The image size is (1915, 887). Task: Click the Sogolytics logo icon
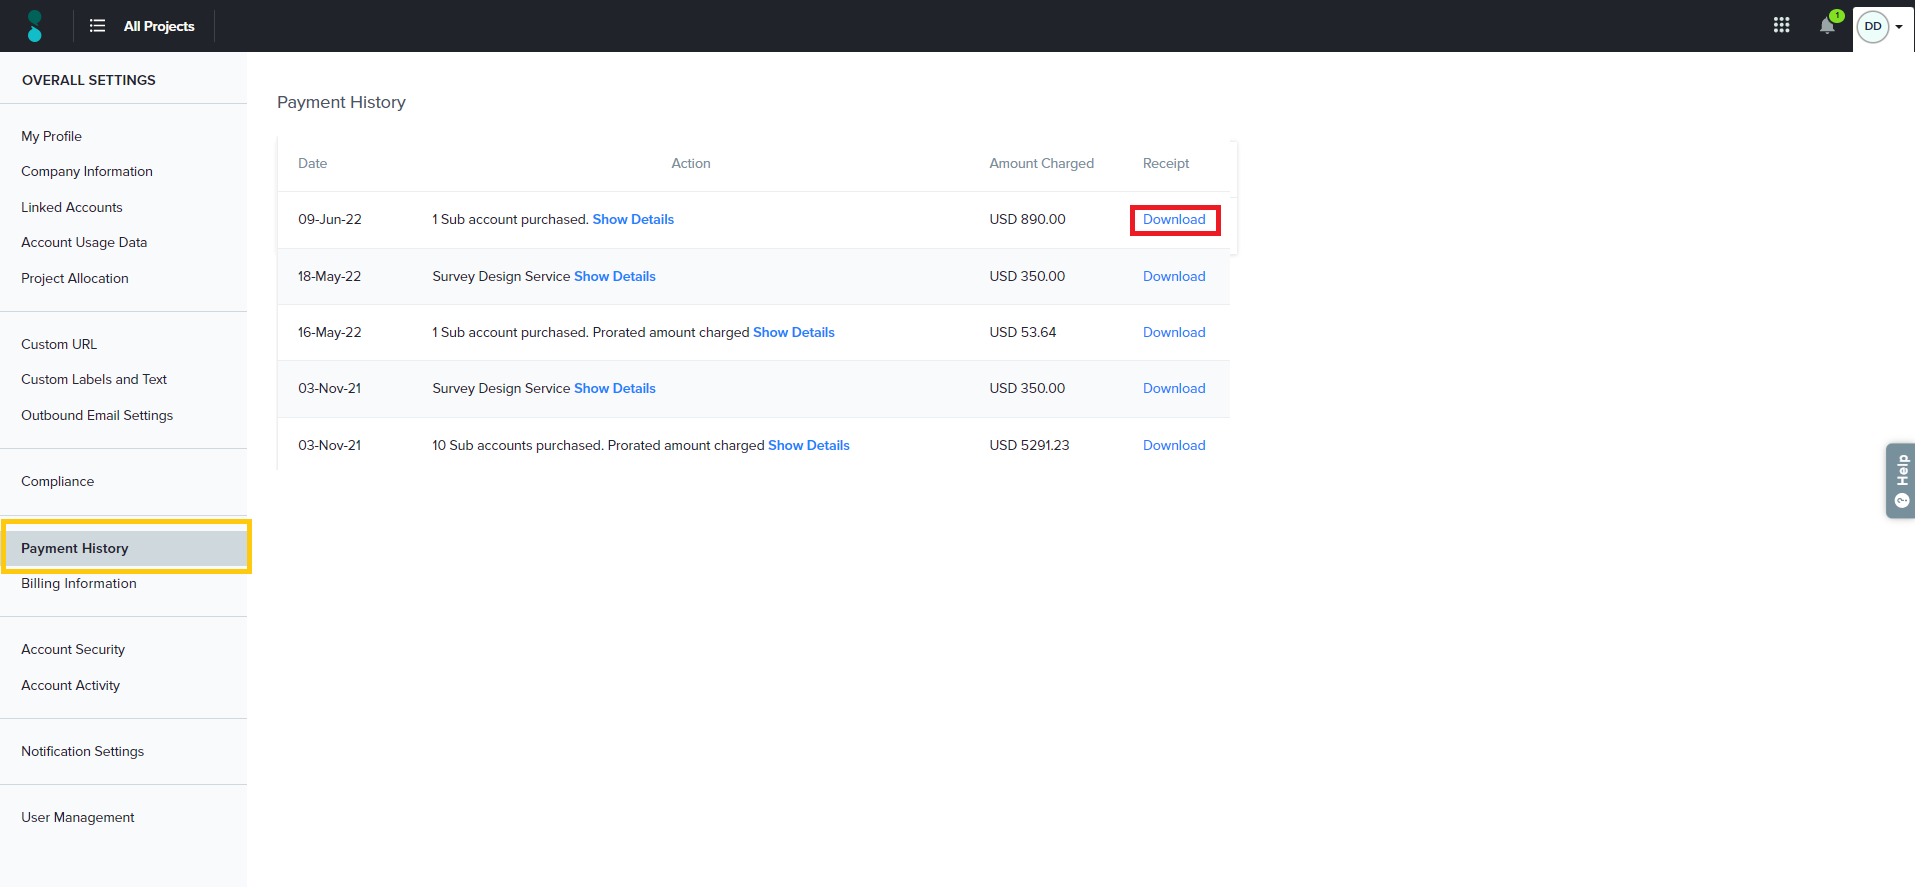[35, 26]
